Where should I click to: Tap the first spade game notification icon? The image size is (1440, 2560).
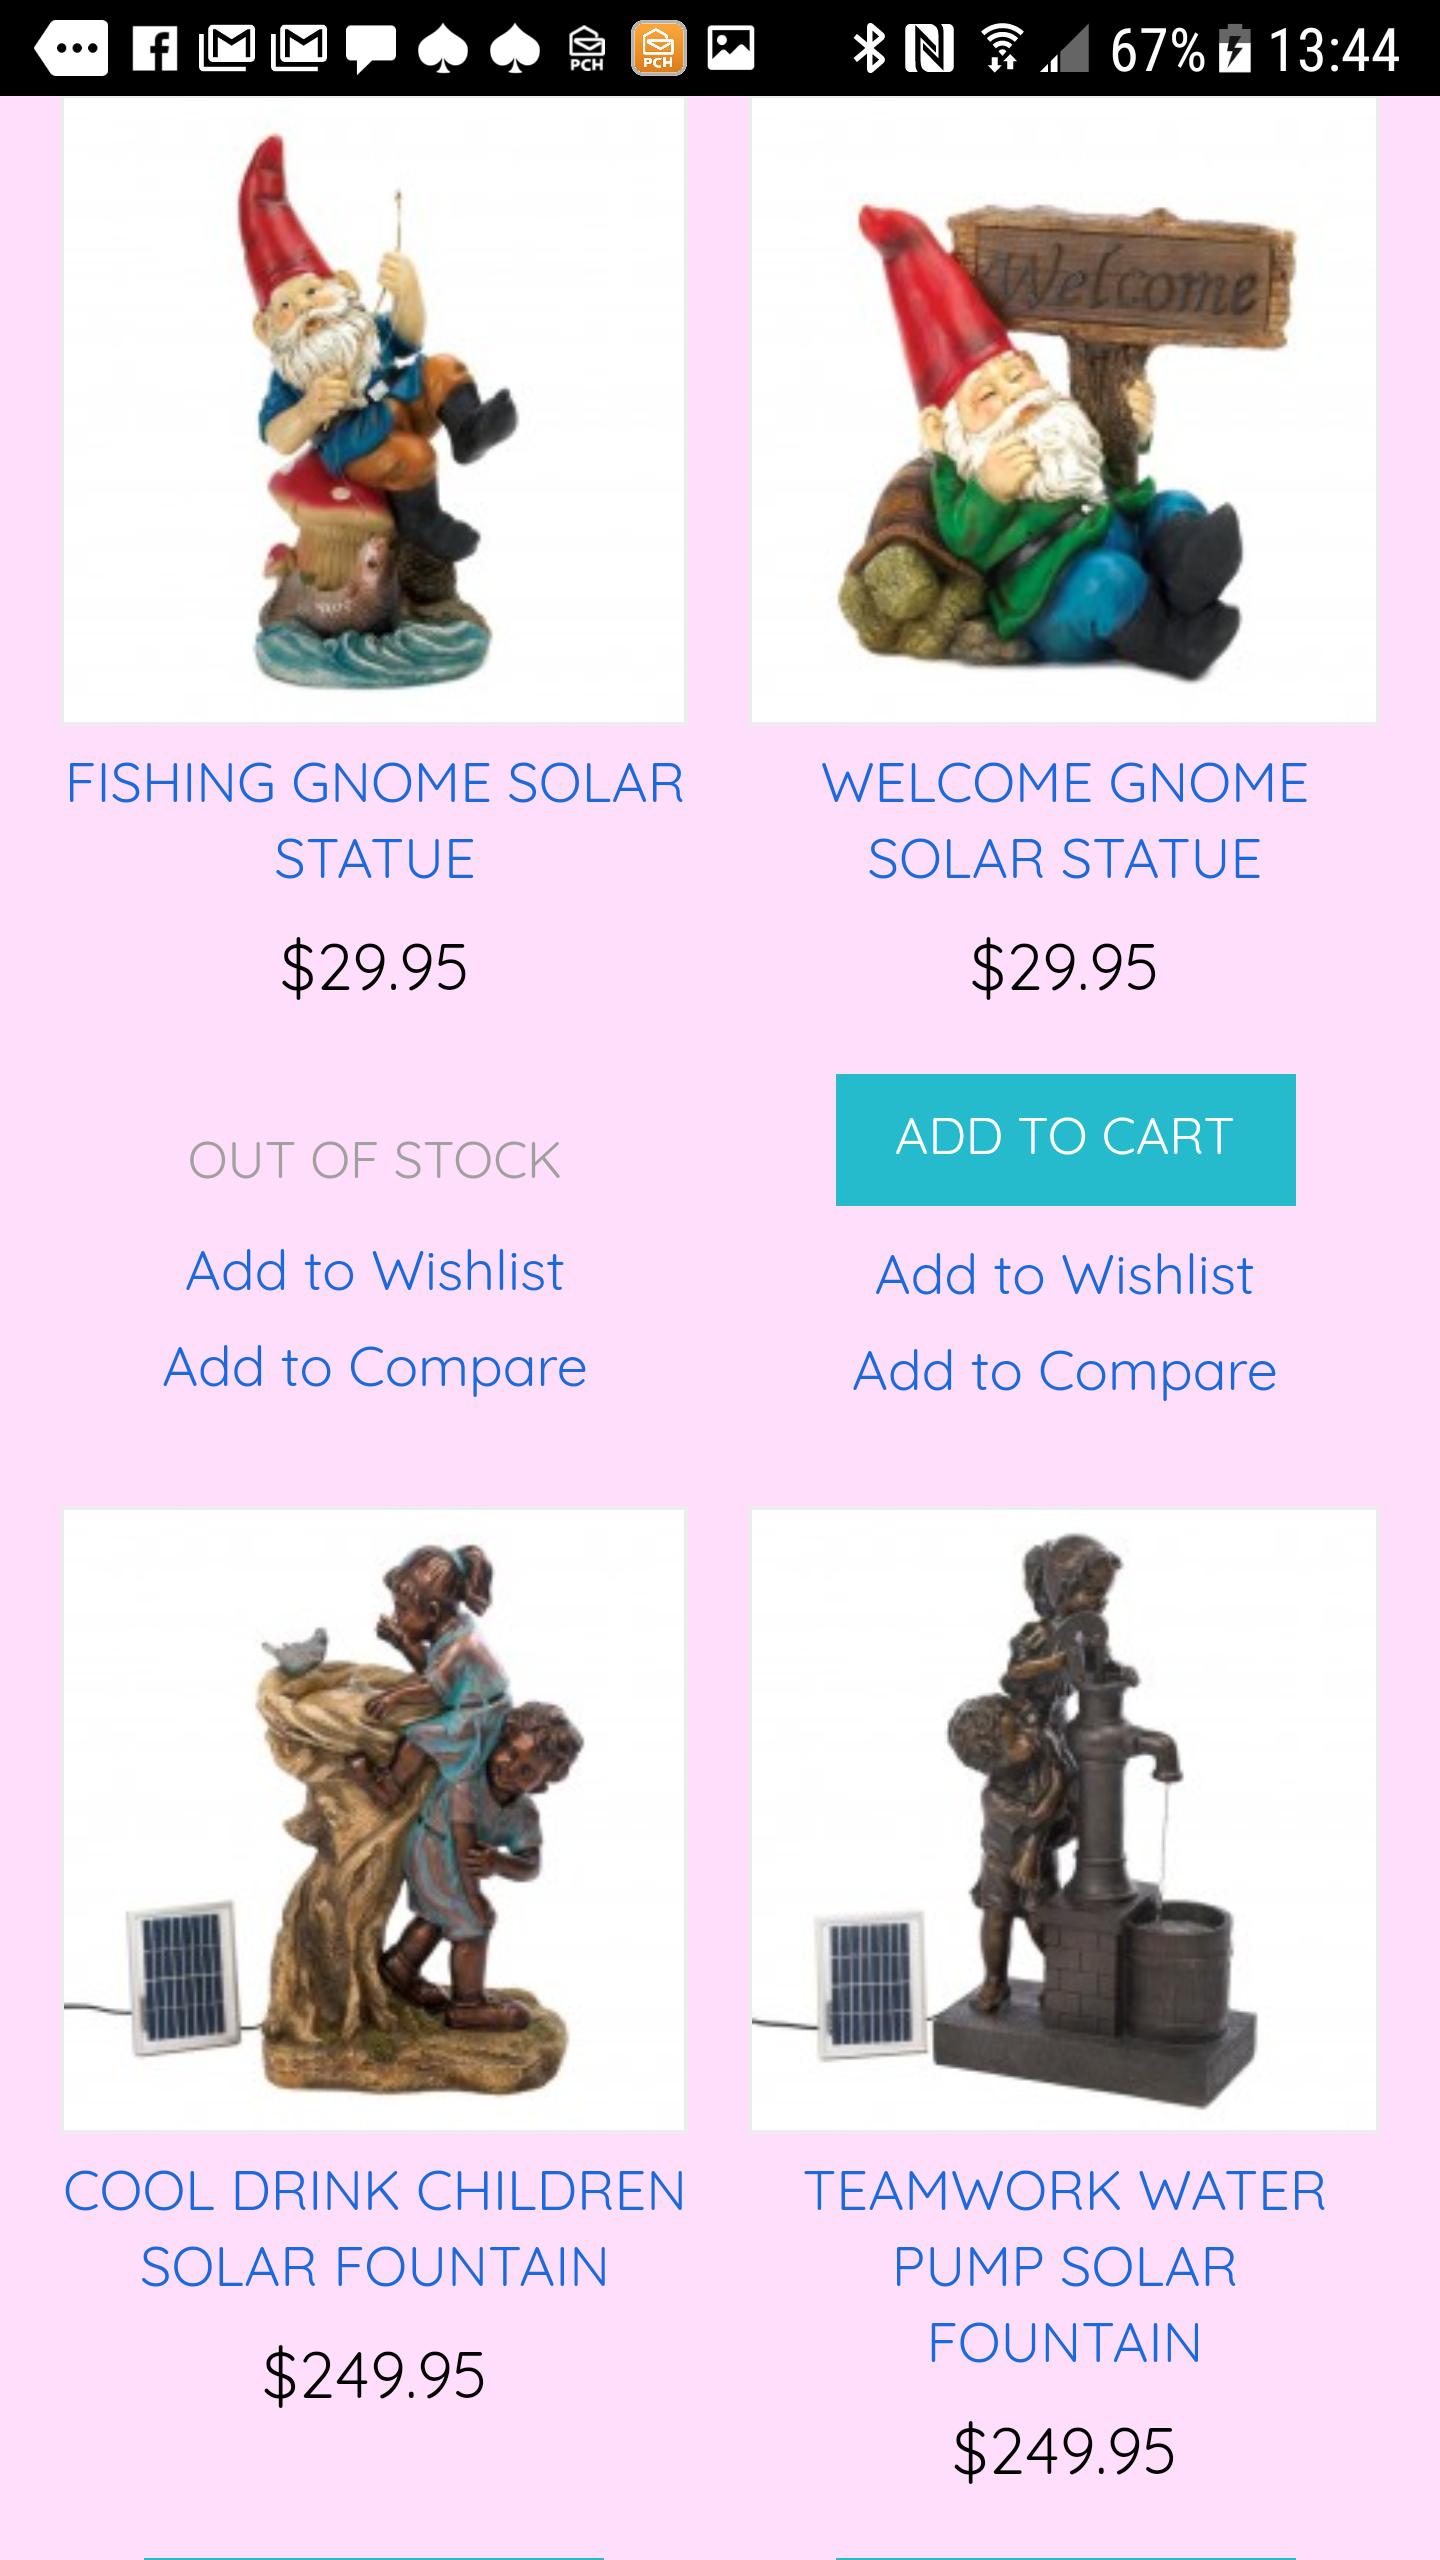443,50
